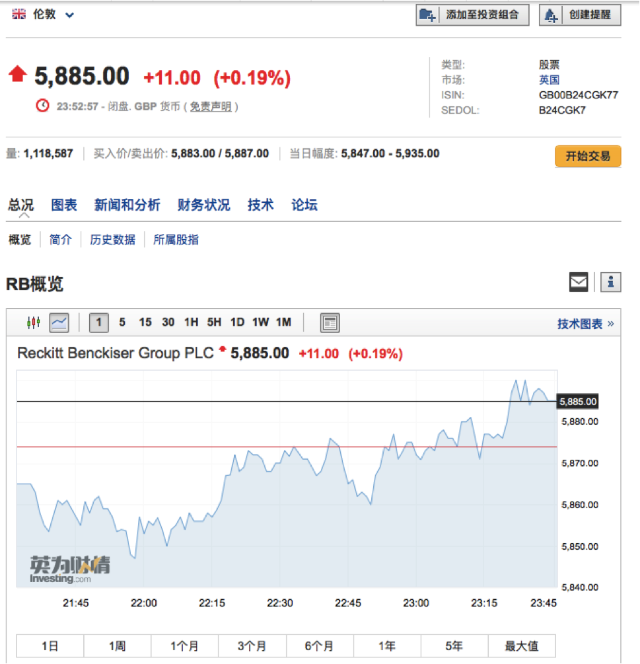Click the UK flag icon beside 伦敦
The image size is (640, 664).
[18, 14]
